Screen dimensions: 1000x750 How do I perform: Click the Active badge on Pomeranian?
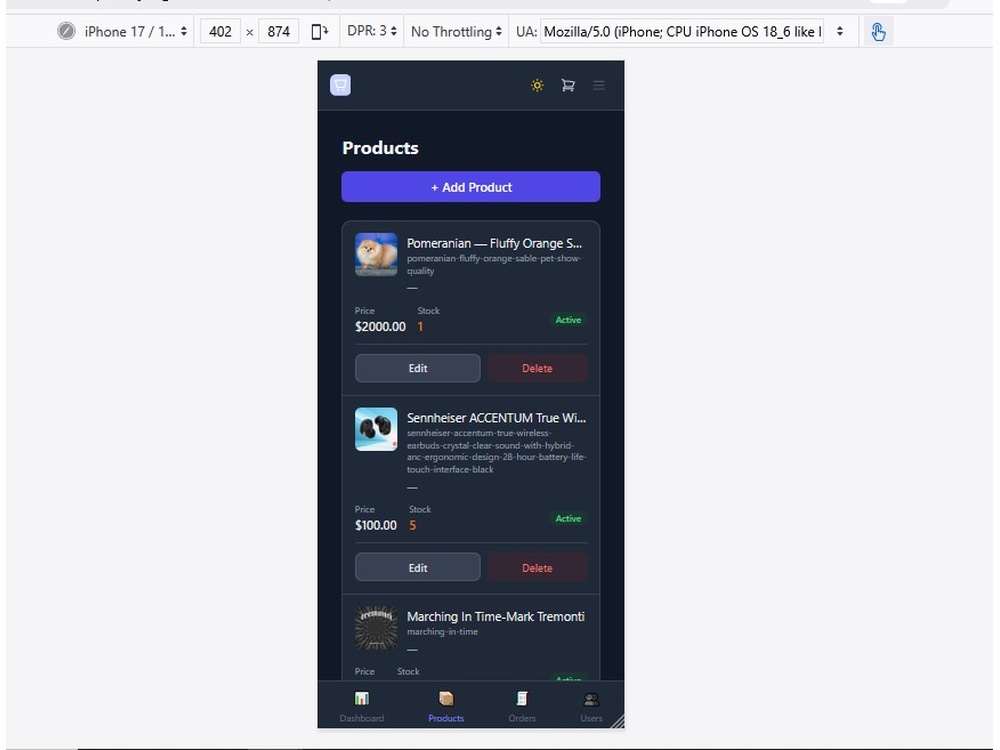point(568,320)
